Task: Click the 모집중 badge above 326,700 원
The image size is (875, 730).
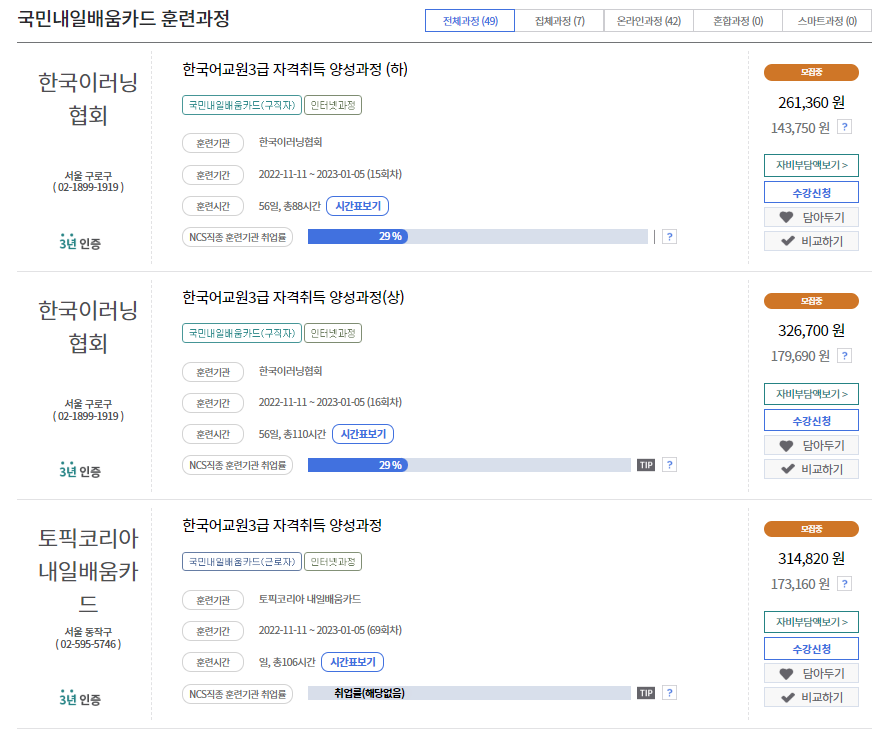Action: (x=811, y=301)
